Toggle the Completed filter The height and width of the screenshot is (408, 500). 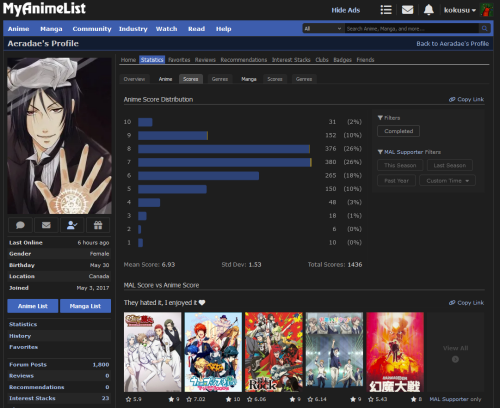[398, 131]
